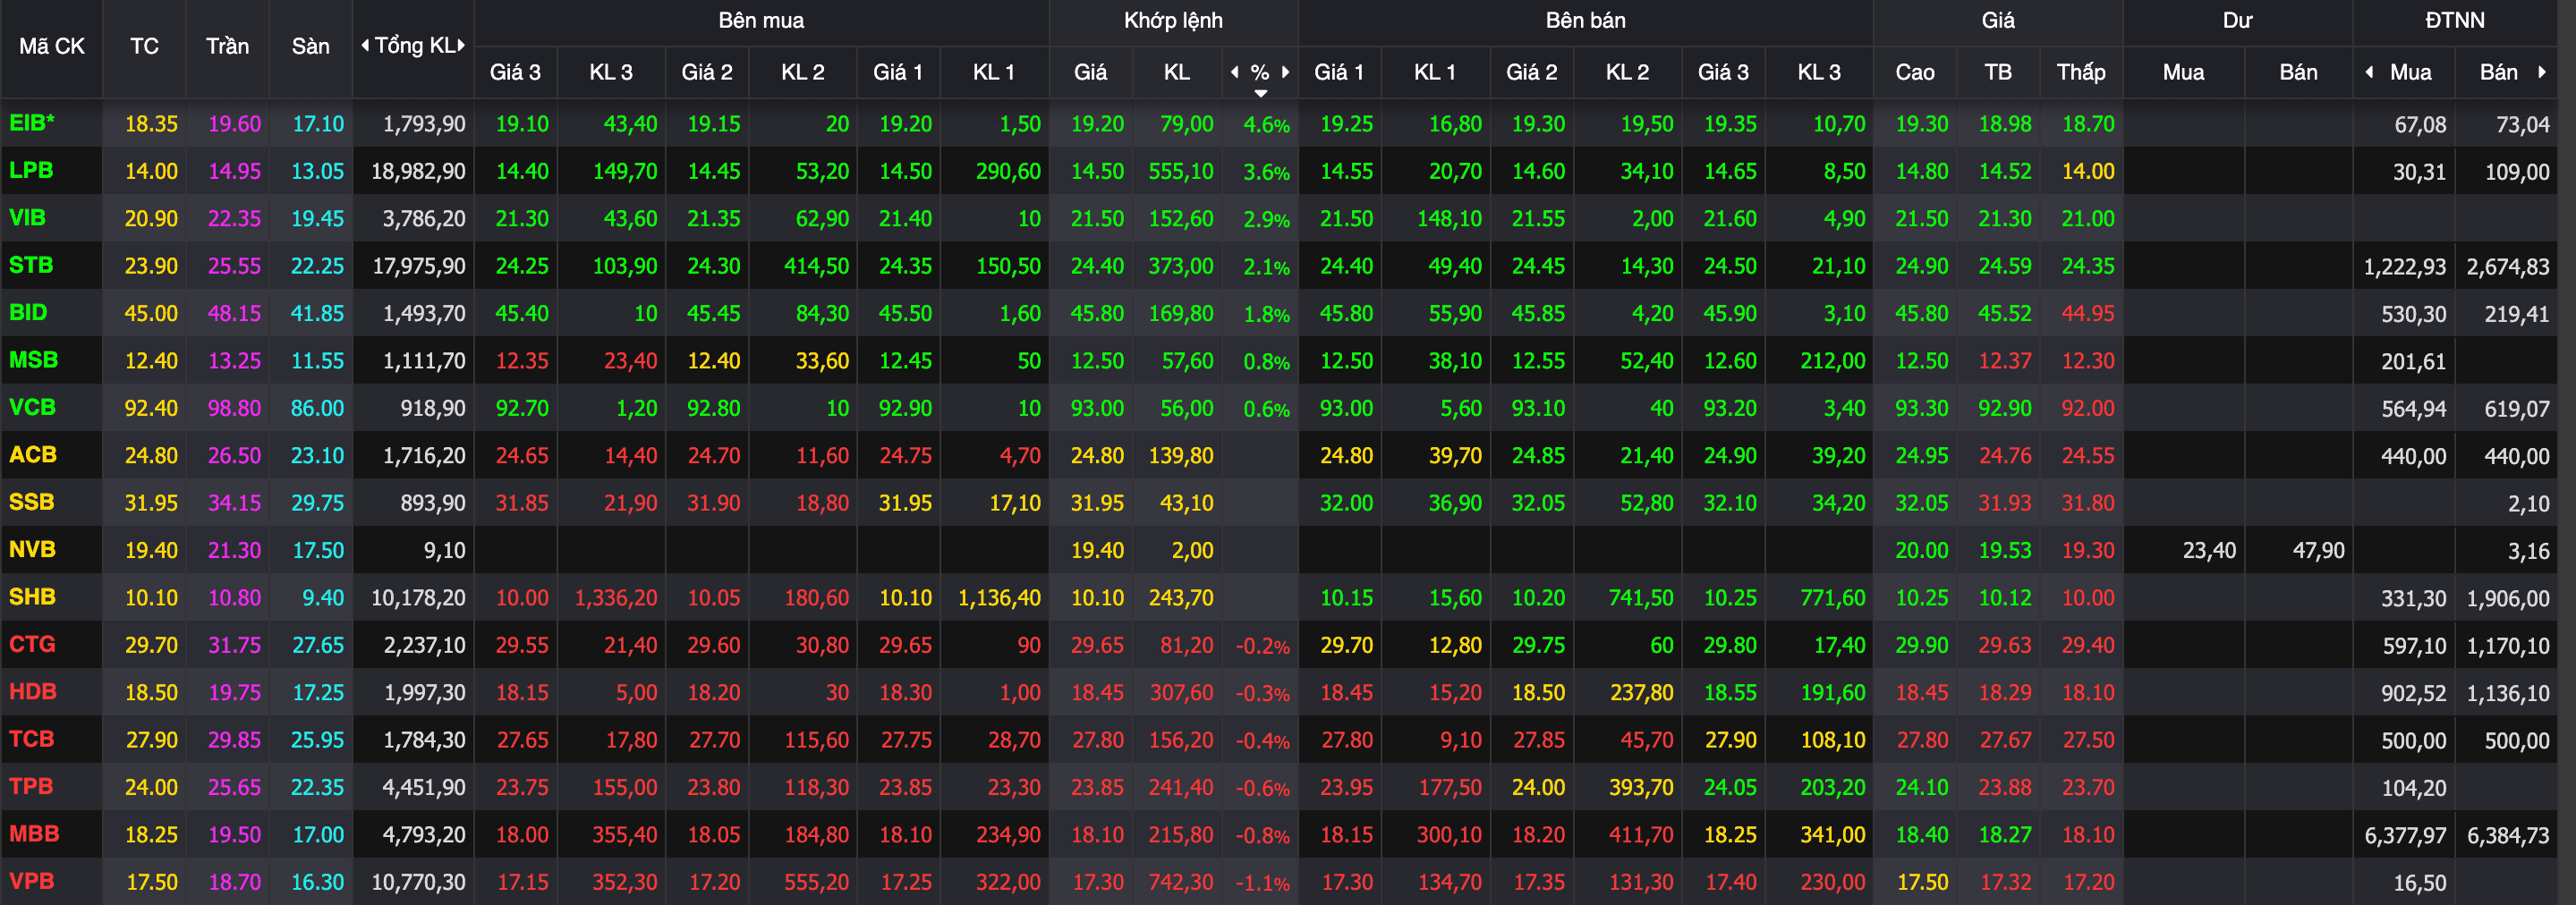Screen dimensions: 2576x905
Task: Open EIB* stock symbol
Action: point(32,123)
